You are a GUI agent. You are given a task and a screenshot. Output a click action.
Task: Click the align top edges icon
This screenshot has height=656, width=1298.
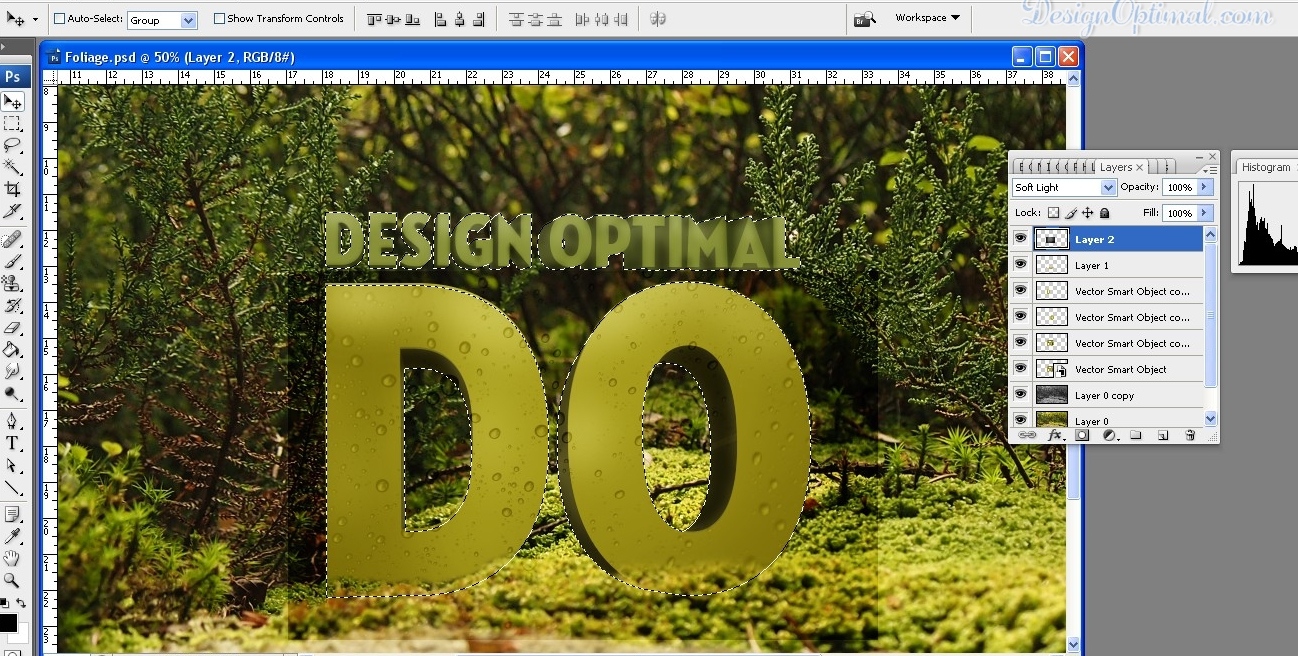(x=375, y=18)
